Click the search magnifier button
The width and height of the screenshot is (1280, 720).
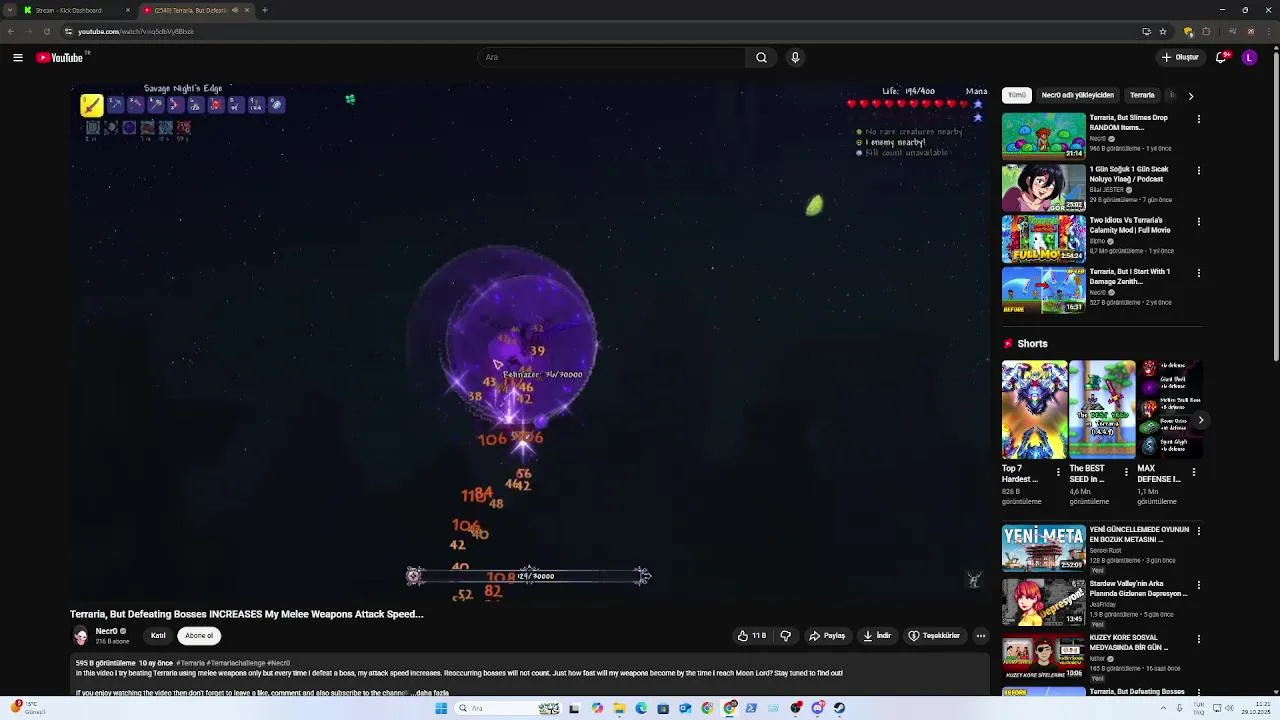tap(761, 57)
